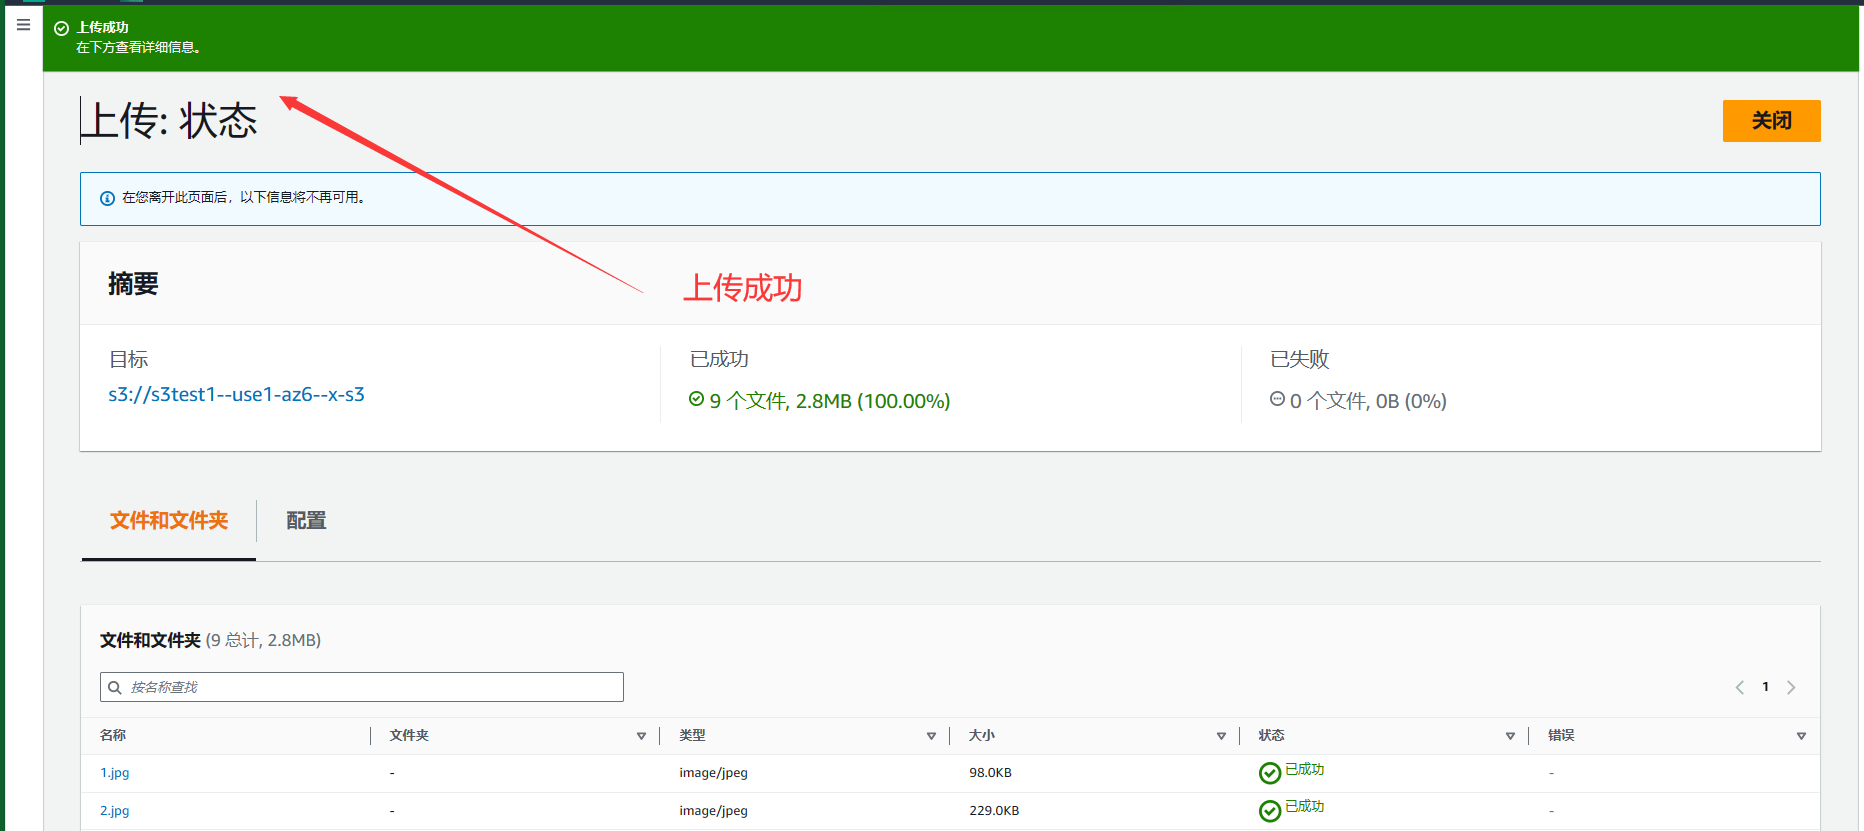Click the 已成功 status text for 2.jpg

coord(1304,806)
